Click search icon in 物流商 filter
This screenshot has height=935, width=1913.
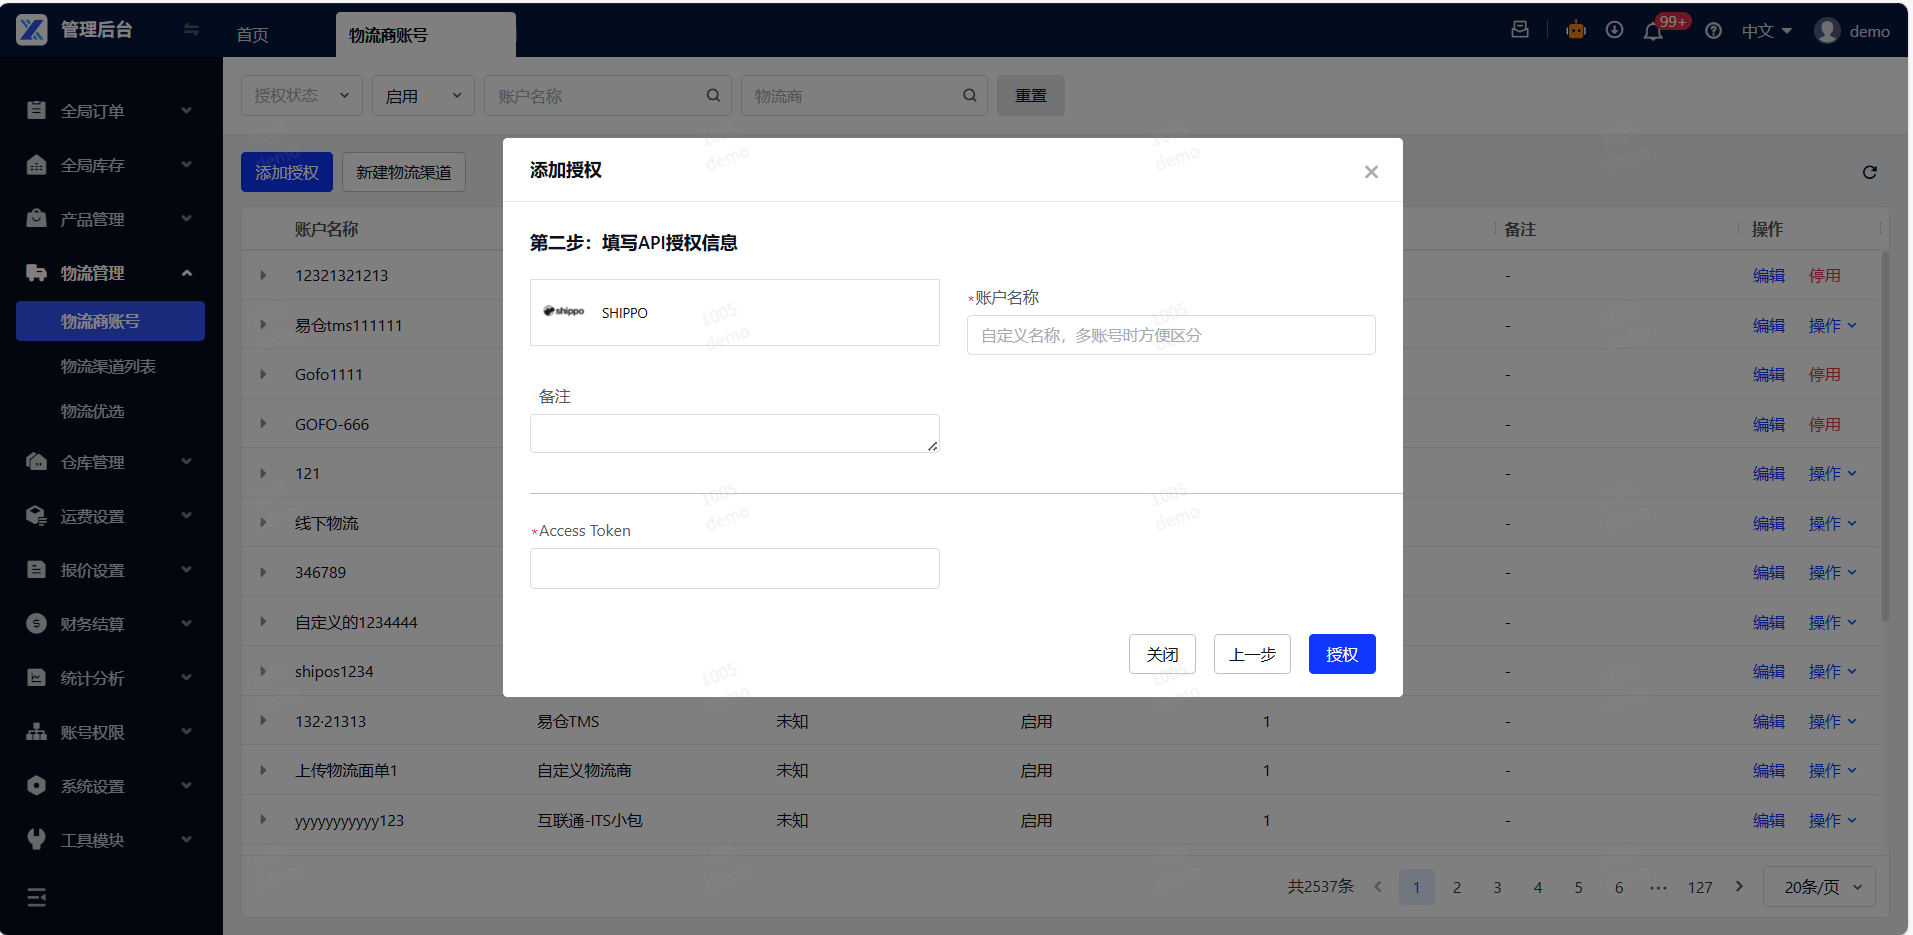(969, 96)
